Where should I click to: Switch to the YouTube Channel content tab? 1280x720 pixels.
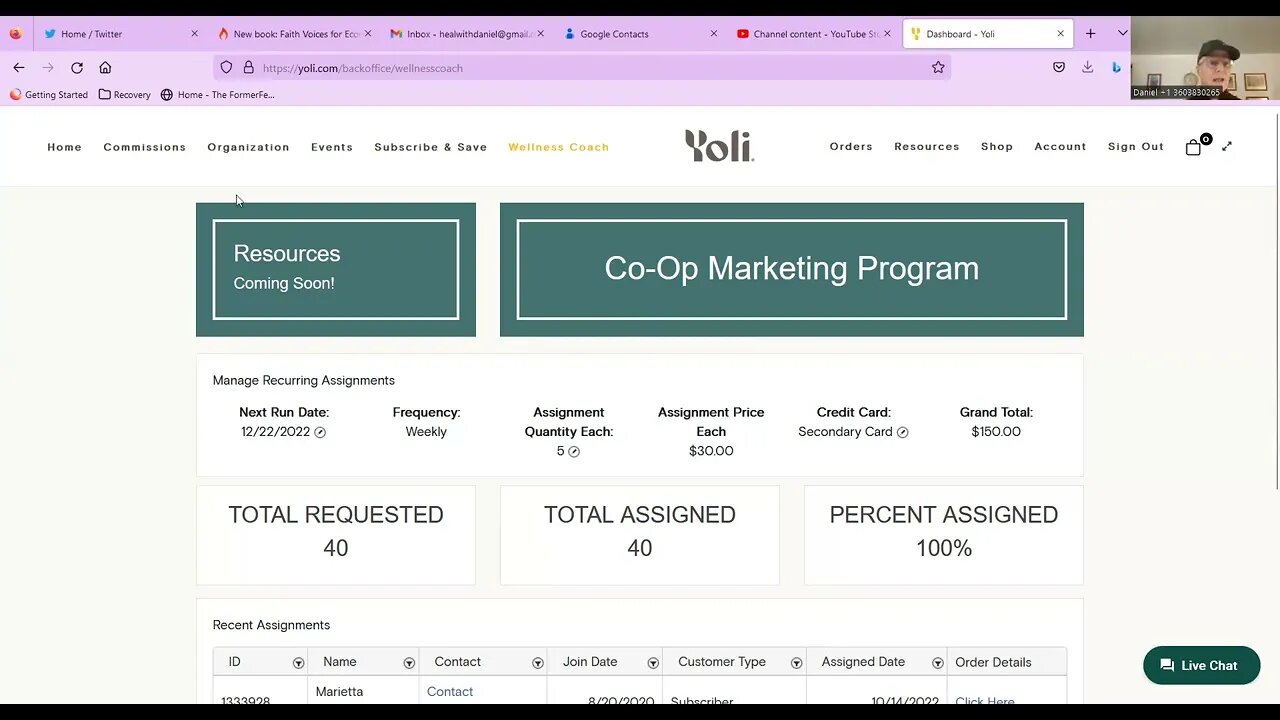(x=812, y=33)
